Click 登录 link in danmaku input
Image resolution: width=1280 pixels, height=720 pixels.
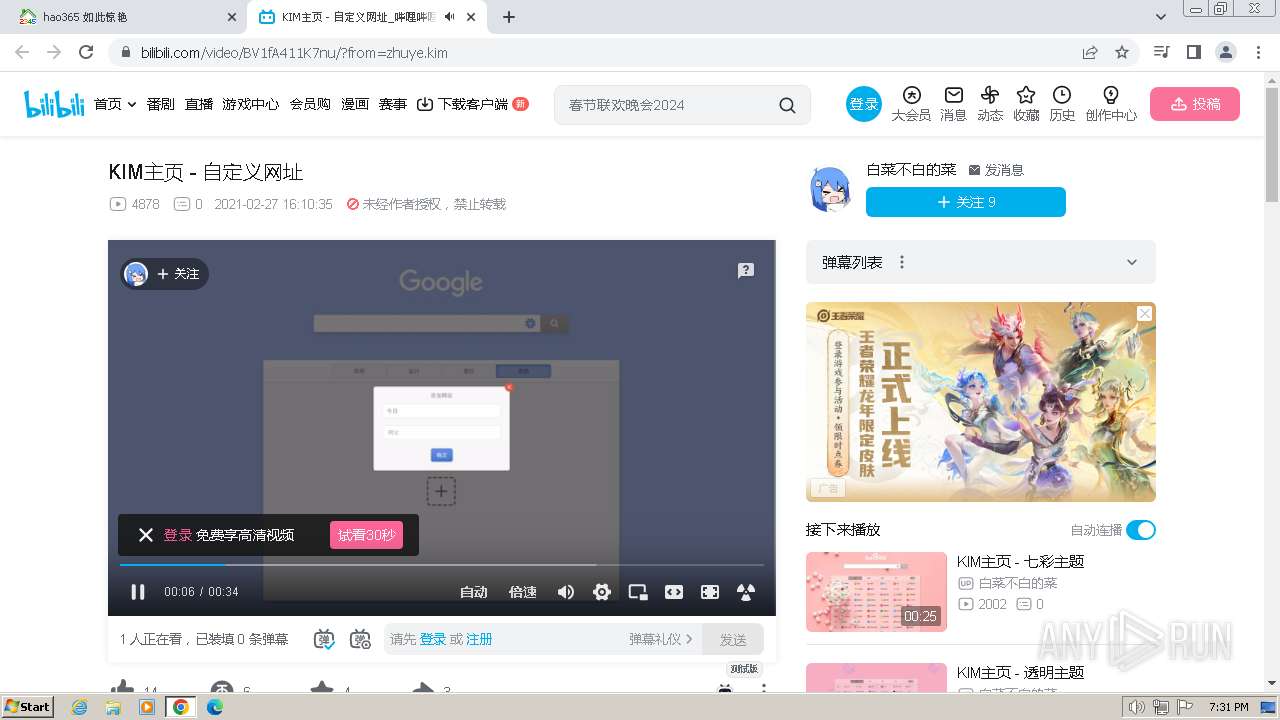tap(433, 639)
